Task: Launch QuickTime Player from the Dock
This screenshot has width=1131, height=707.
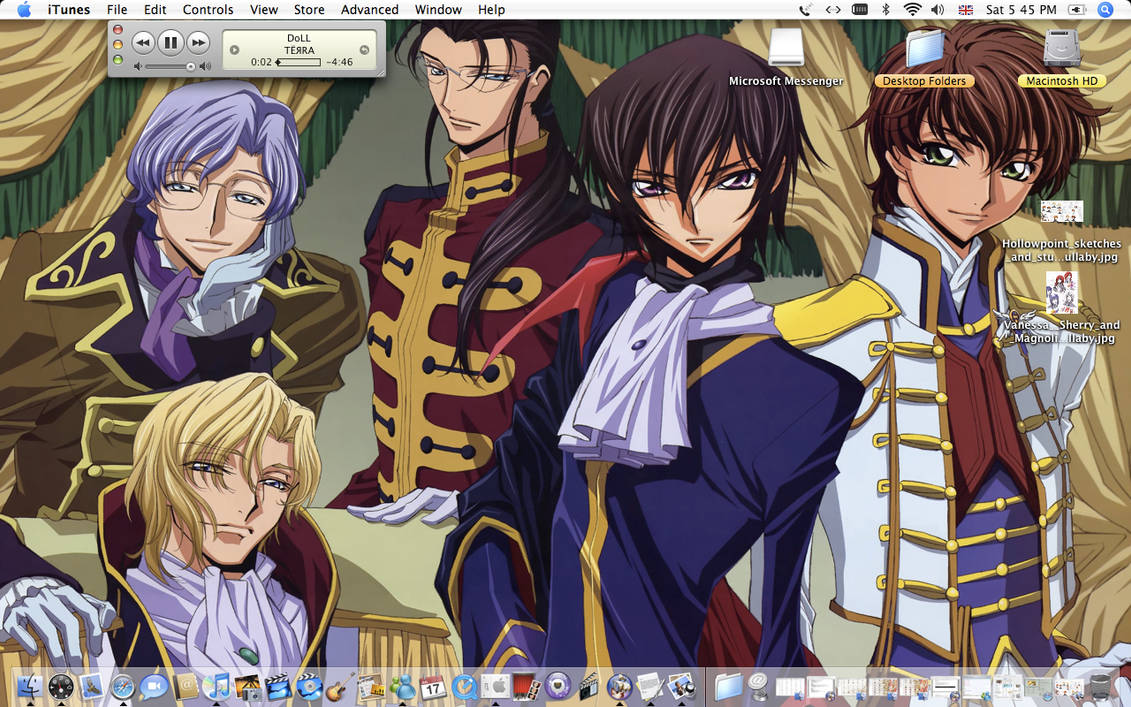Action: pos(465,685)
